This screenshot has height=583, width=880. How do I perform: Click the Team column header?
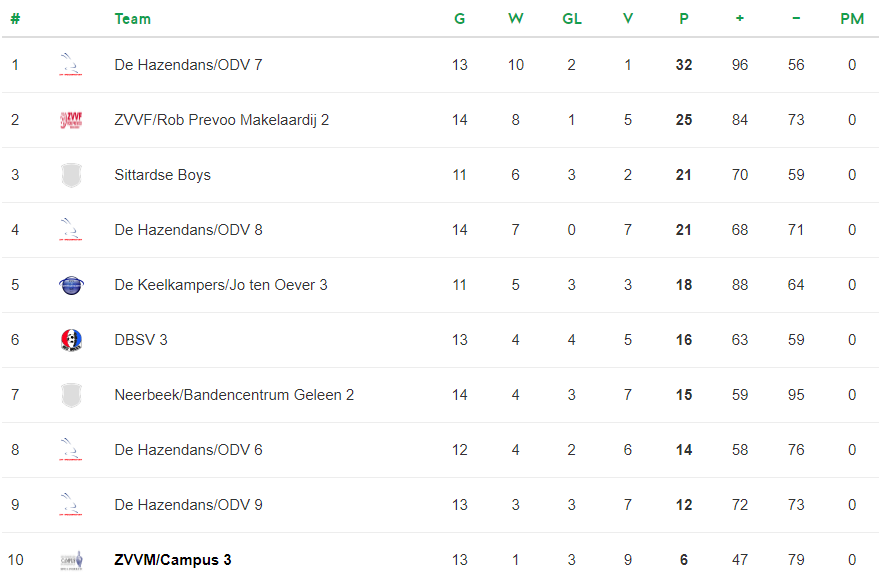point(132,19)
